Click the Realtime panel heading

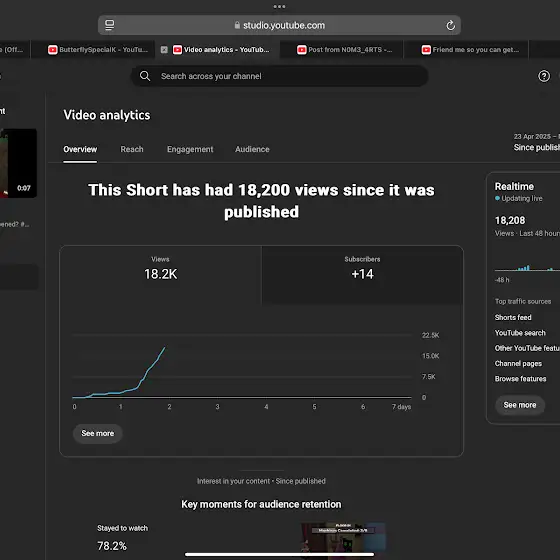pos(514,186)
